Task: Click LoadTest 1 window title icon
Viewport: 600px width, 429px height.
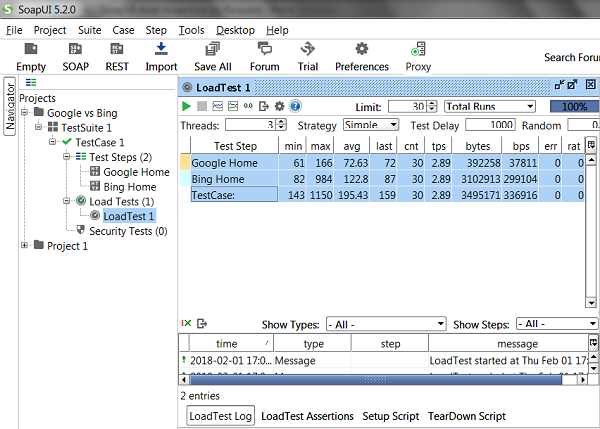Action: coord(187,88)
